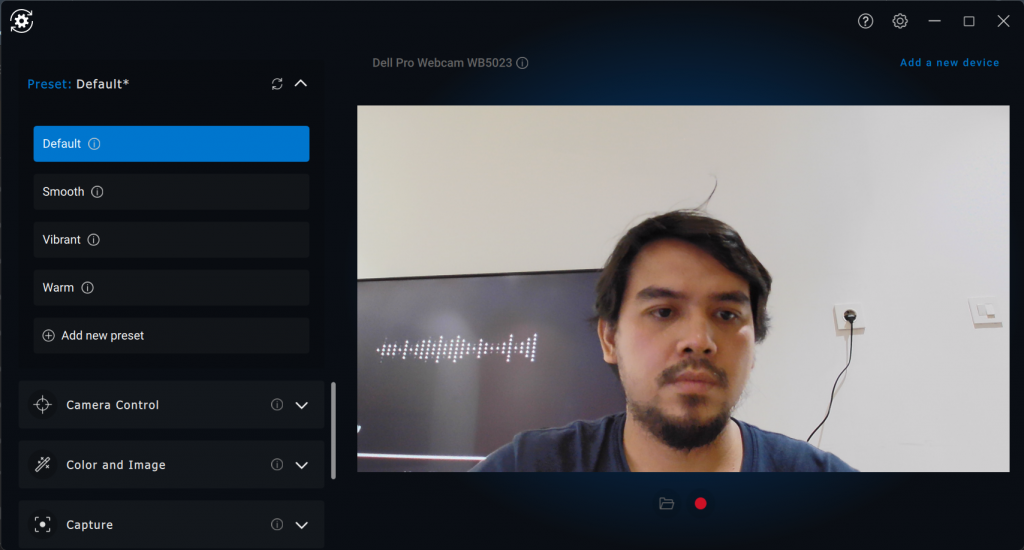Expand the Camera Control section
Screen dimensions: 1024x550
[302, 405]
